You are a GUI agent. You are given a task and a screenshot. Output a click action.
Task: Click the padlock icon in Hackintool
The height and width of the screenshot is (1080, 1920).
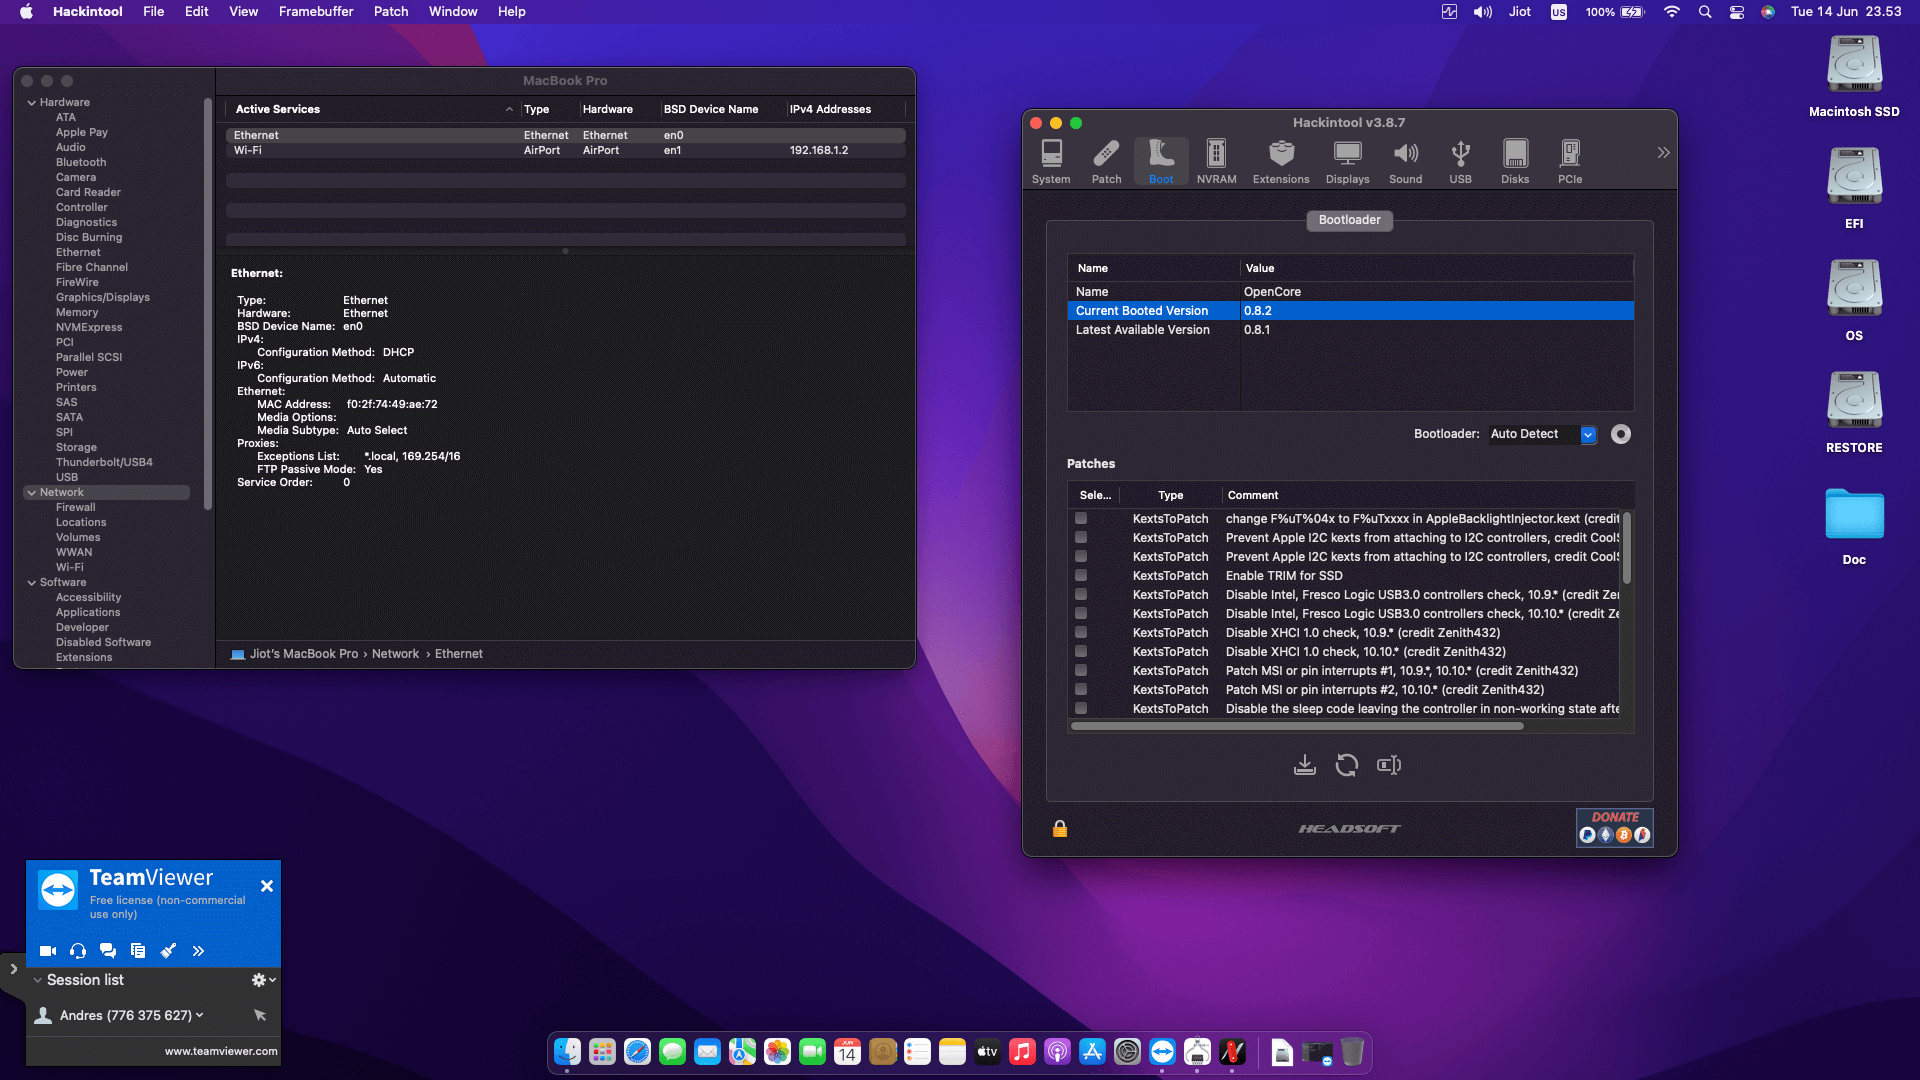1060,828
